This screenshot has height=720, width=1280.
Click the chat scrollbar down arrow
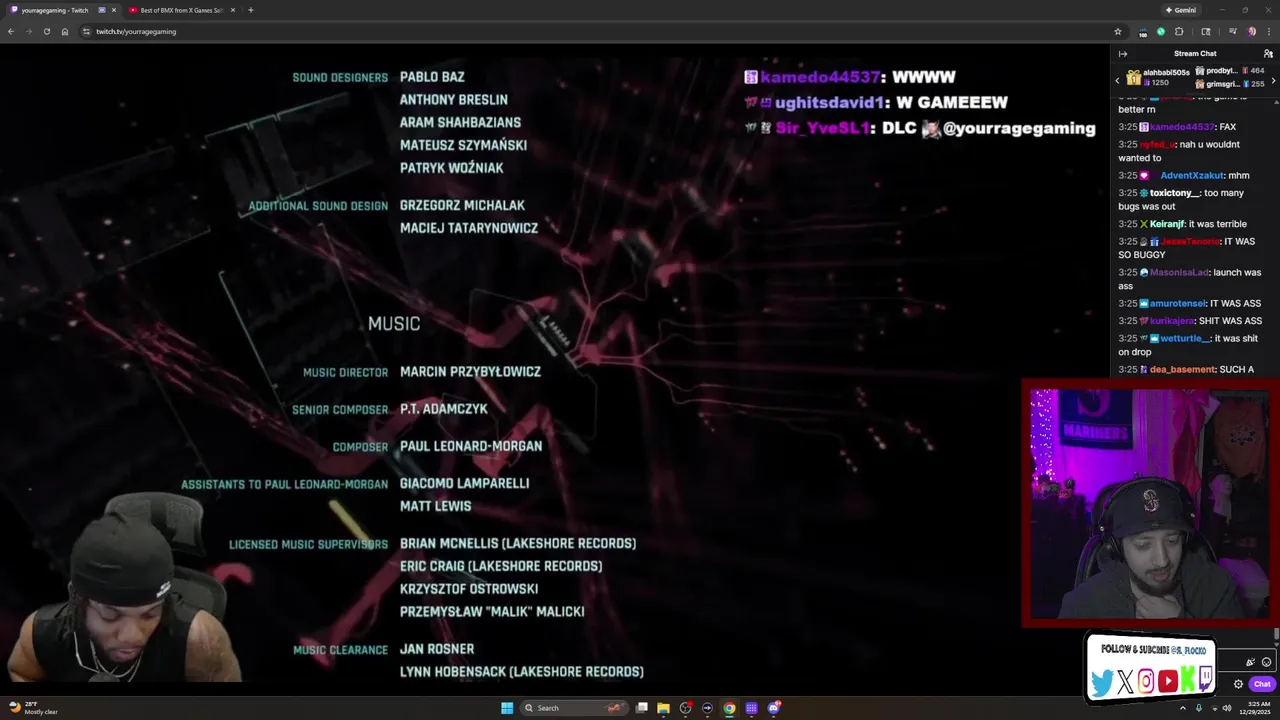[x=1275, y=644]
